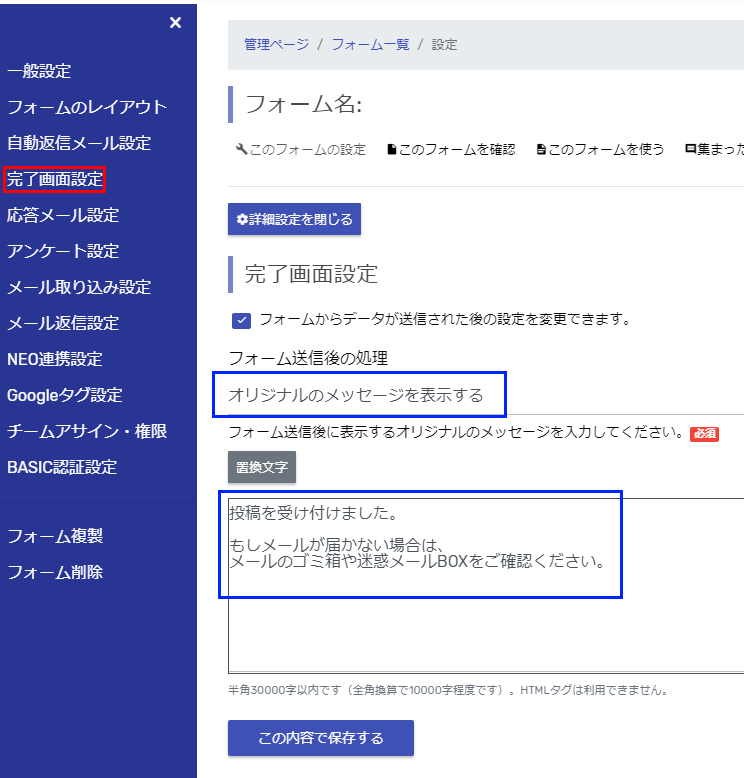Choose フォーム削除 in the sidebar
This screenshot has height=778, width=744.
[x=55, y=573]
